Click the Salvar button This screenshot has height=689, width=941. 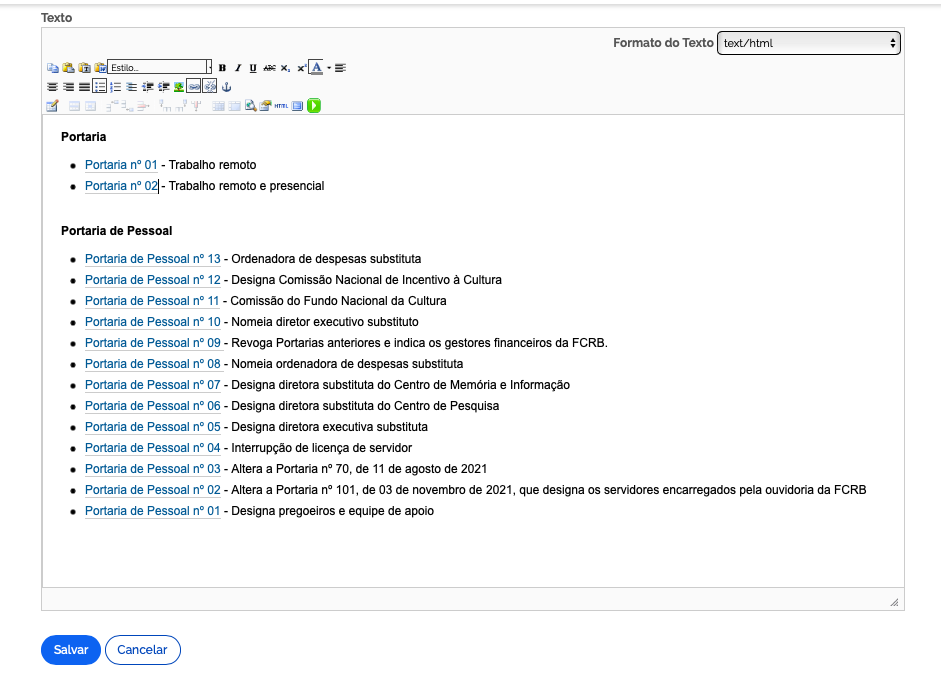(x=71, y=650)
